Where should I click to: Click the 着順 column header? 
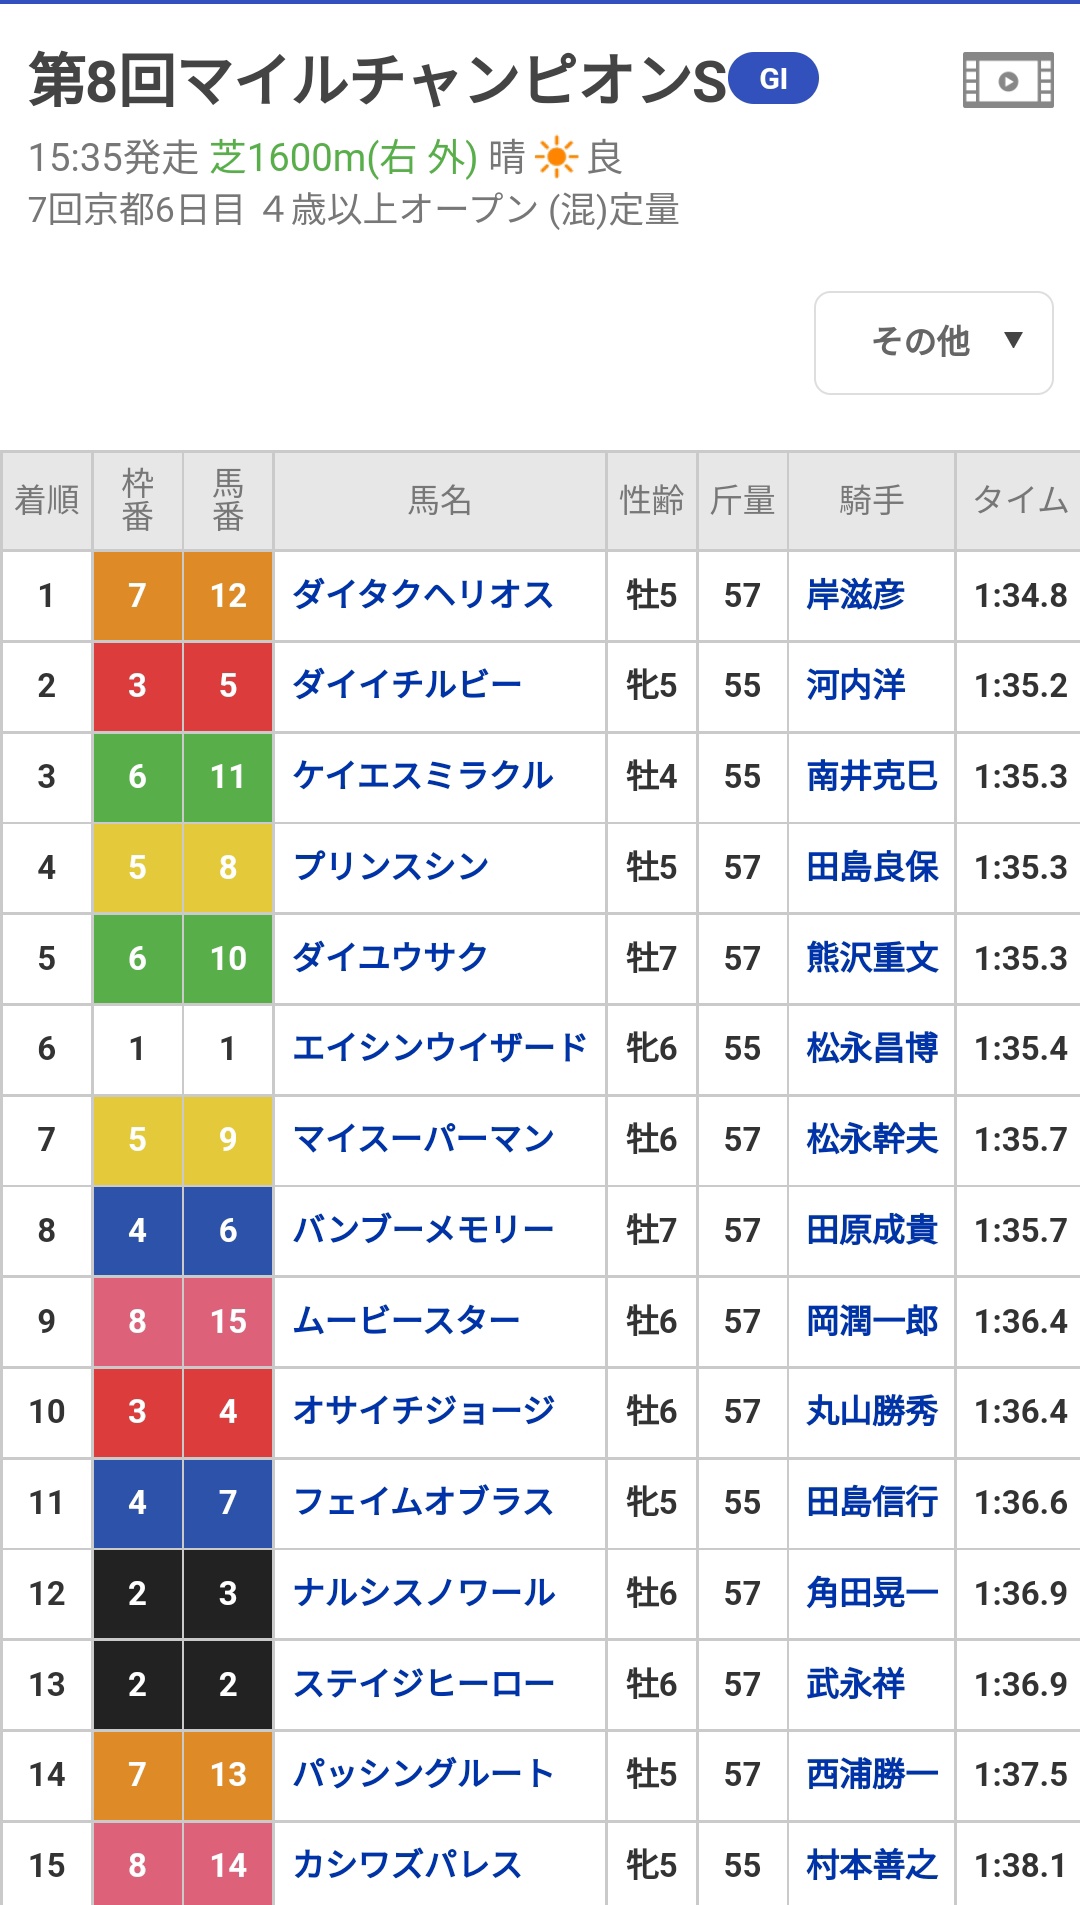tap(47, 500)
